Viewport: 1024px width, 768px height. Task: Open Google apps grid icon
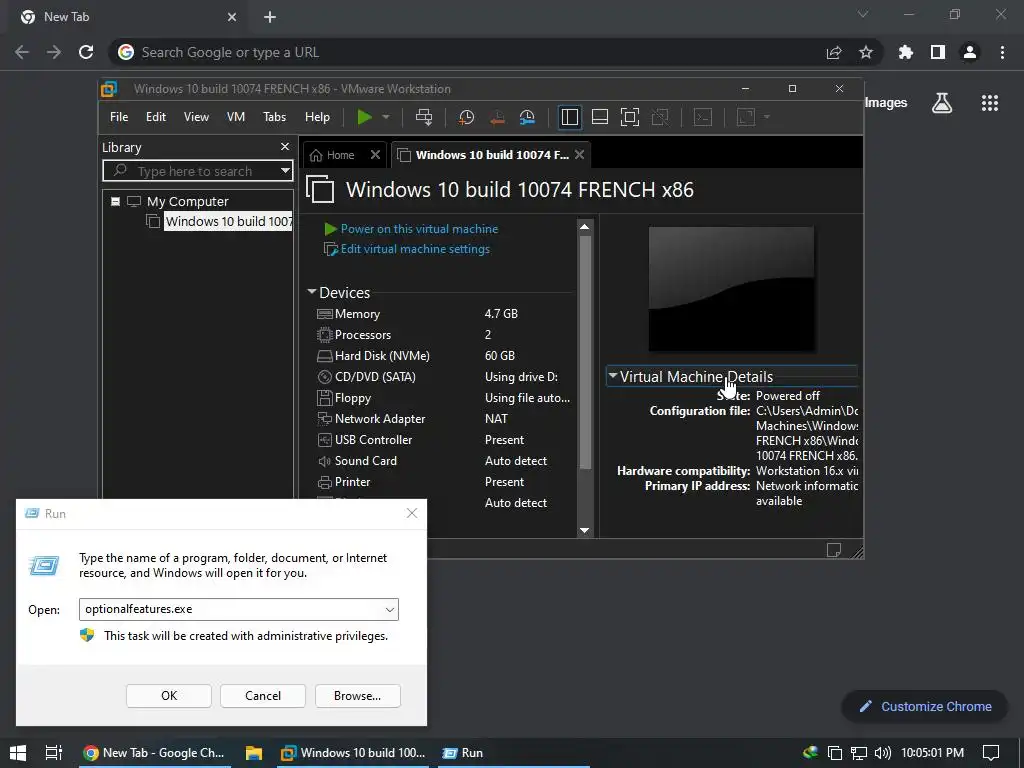(x=990, y=103)
